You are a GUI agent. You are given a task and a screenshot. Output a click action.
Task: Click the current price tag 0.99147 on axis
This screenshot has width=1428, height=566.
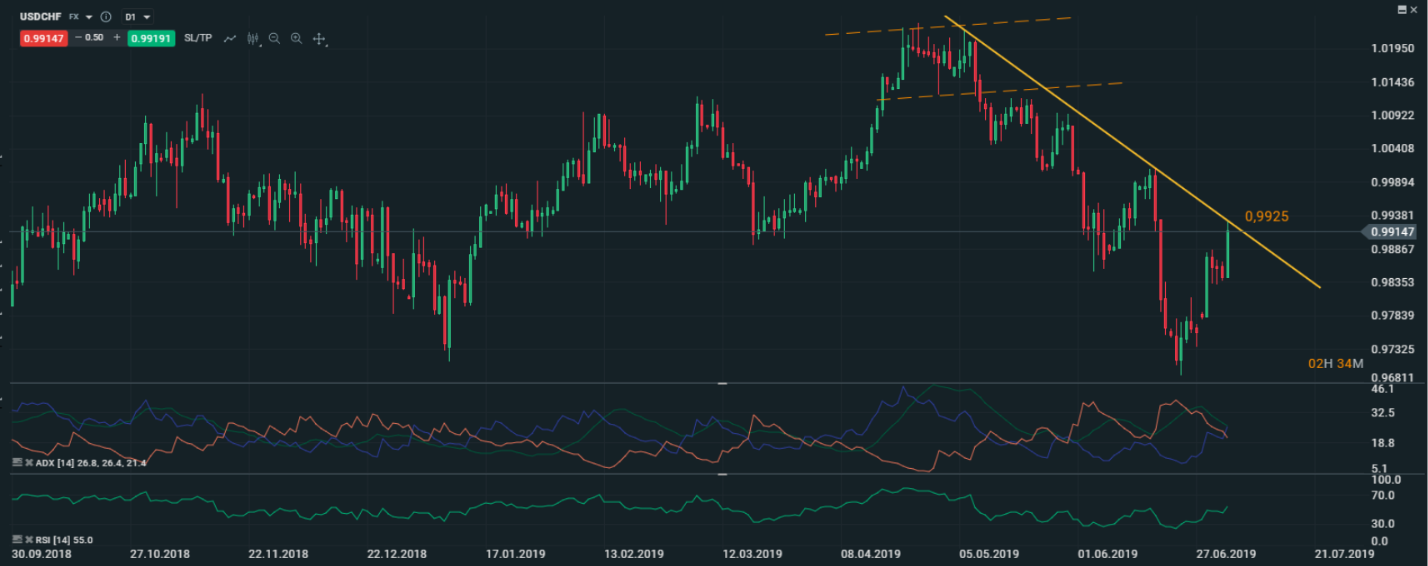tap(1392, 232)
